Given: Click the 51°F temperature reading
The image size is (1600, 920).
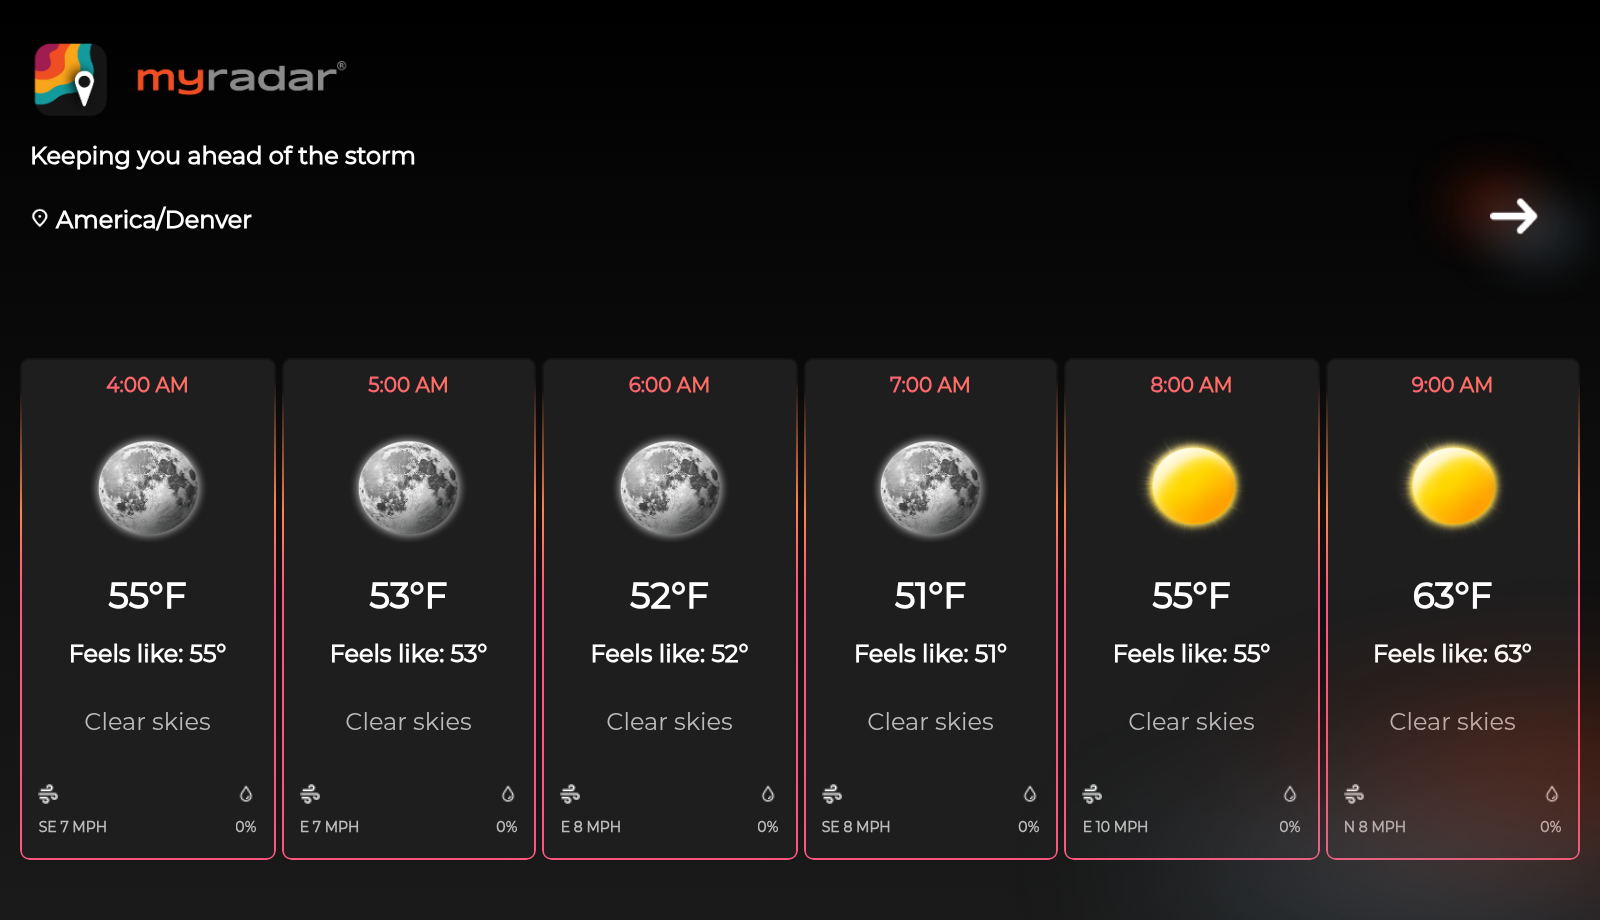Looking at the screenshot, I should coord(930,596).
